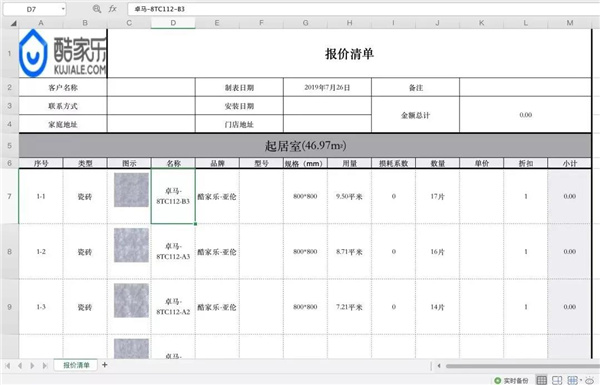This screenshot has height=385, width=600.
Task: Select the cell 卓马-8TC112-A2
Action: [x=173, y=307]
